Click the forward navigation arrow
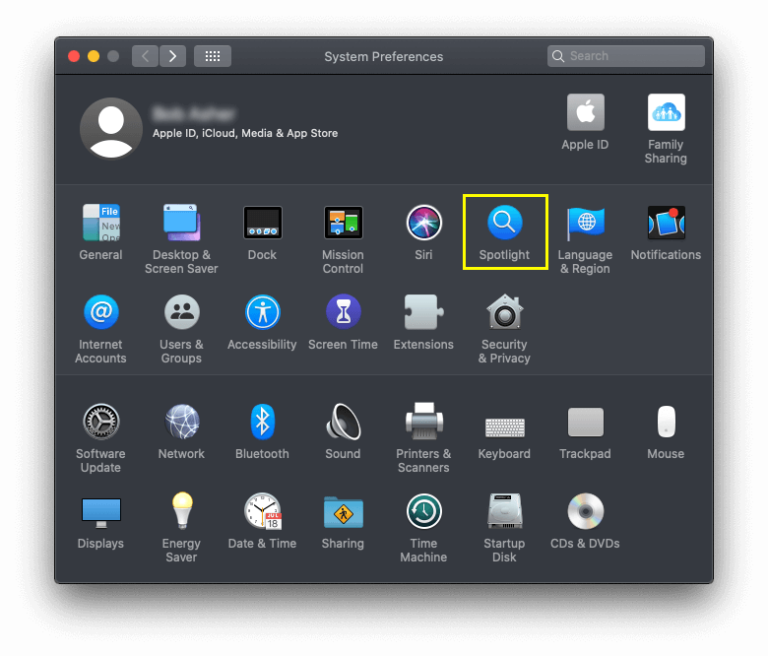 click(x=173, y=56)
